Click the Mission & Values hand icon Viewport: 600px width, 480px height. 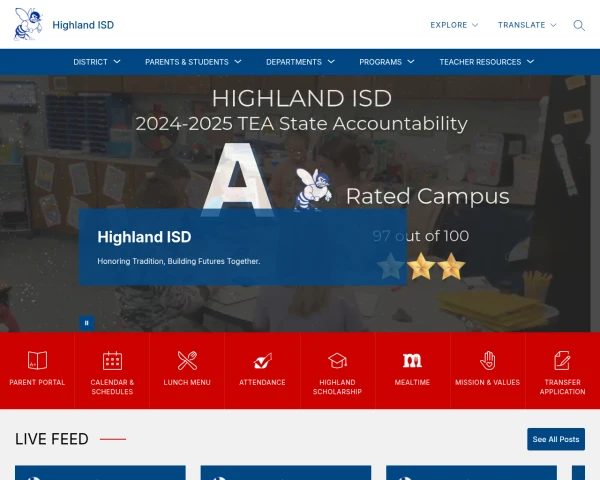(x=488, y=361)
